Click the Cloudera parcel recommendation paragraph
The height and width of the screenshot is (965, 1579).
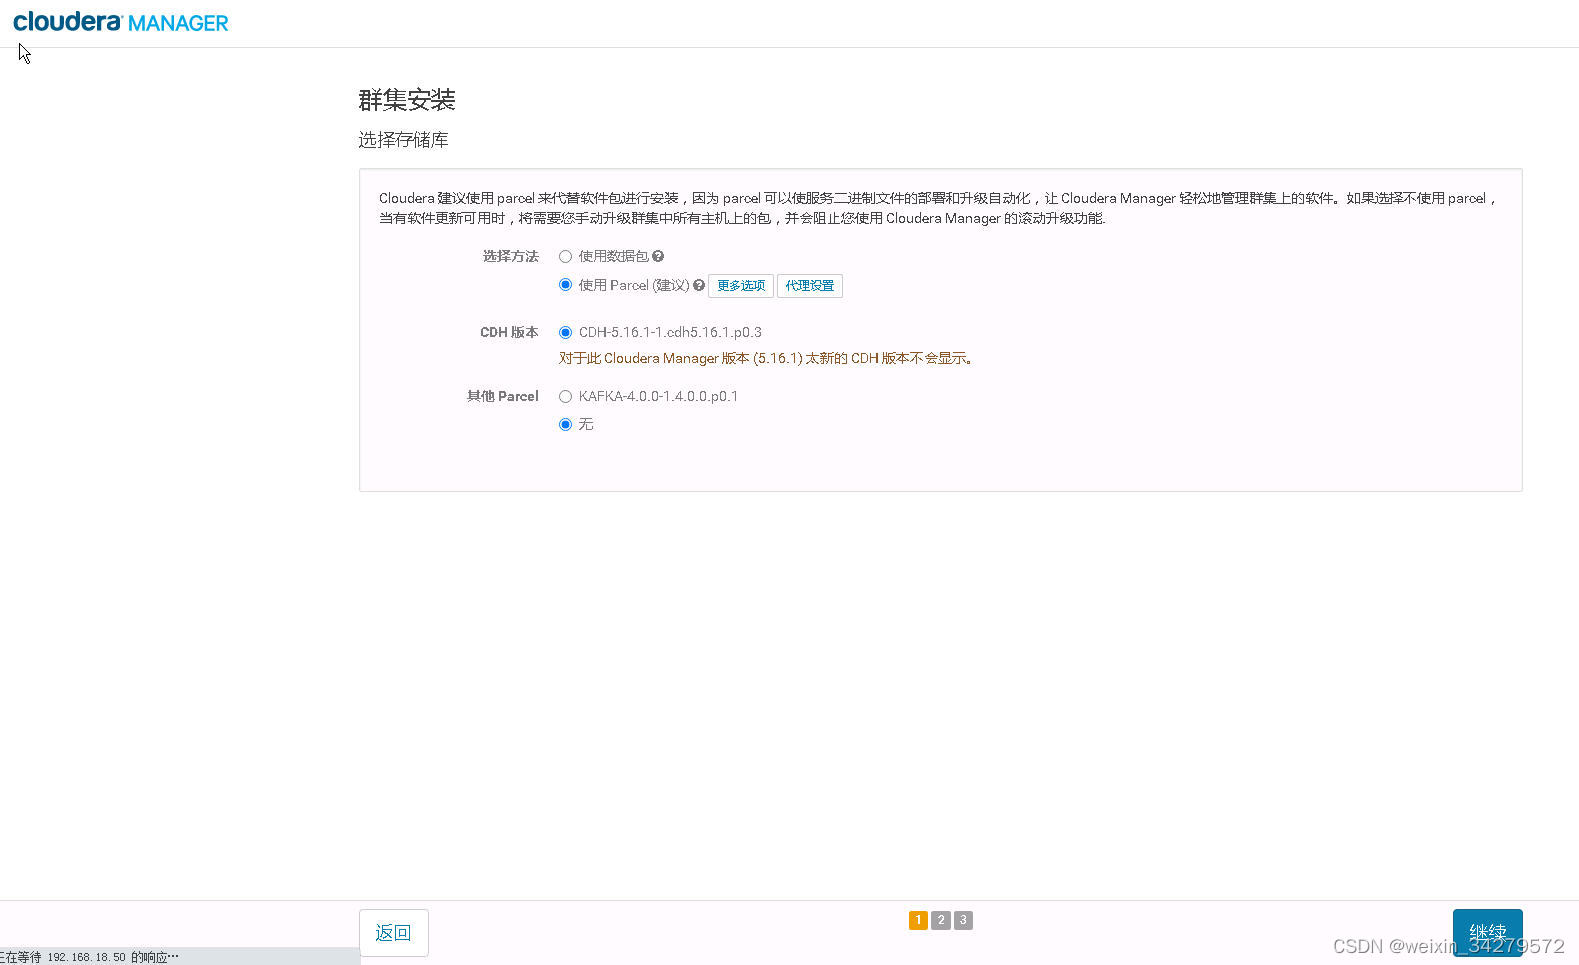pos(938,208)
